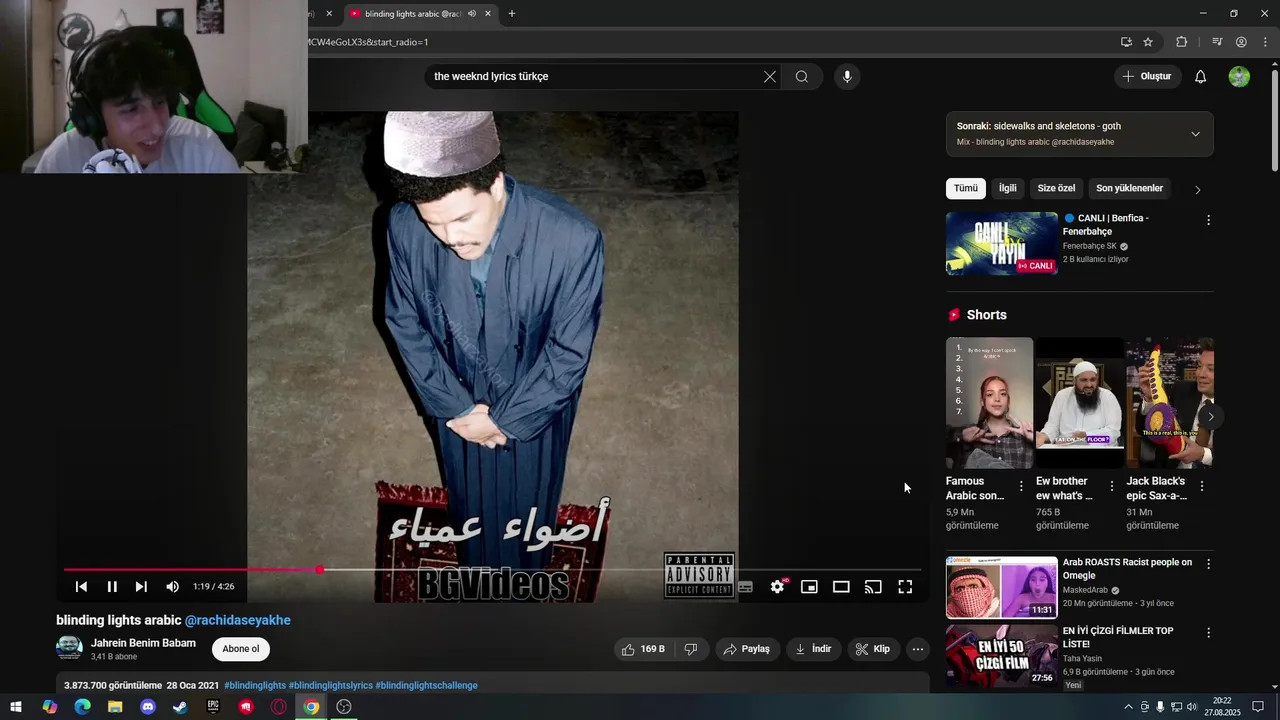Open options for the Benfica - Fenerbahçe video
1280x720 pixels.
pos(1208,220)
